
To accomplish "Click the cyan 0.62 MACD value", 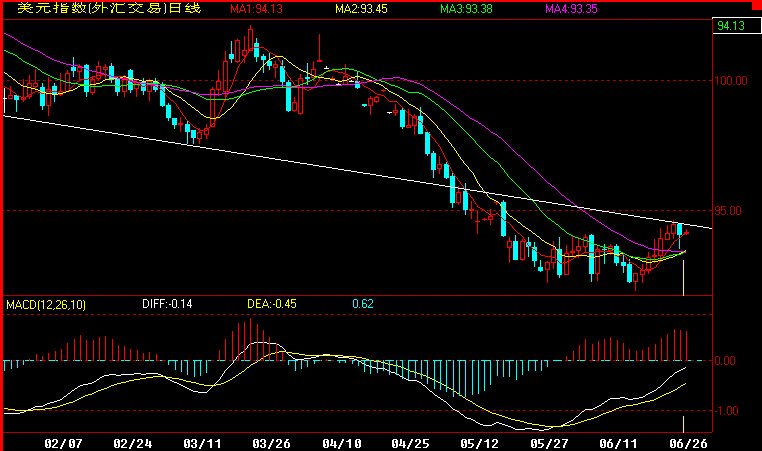I will tap(363, 303).
